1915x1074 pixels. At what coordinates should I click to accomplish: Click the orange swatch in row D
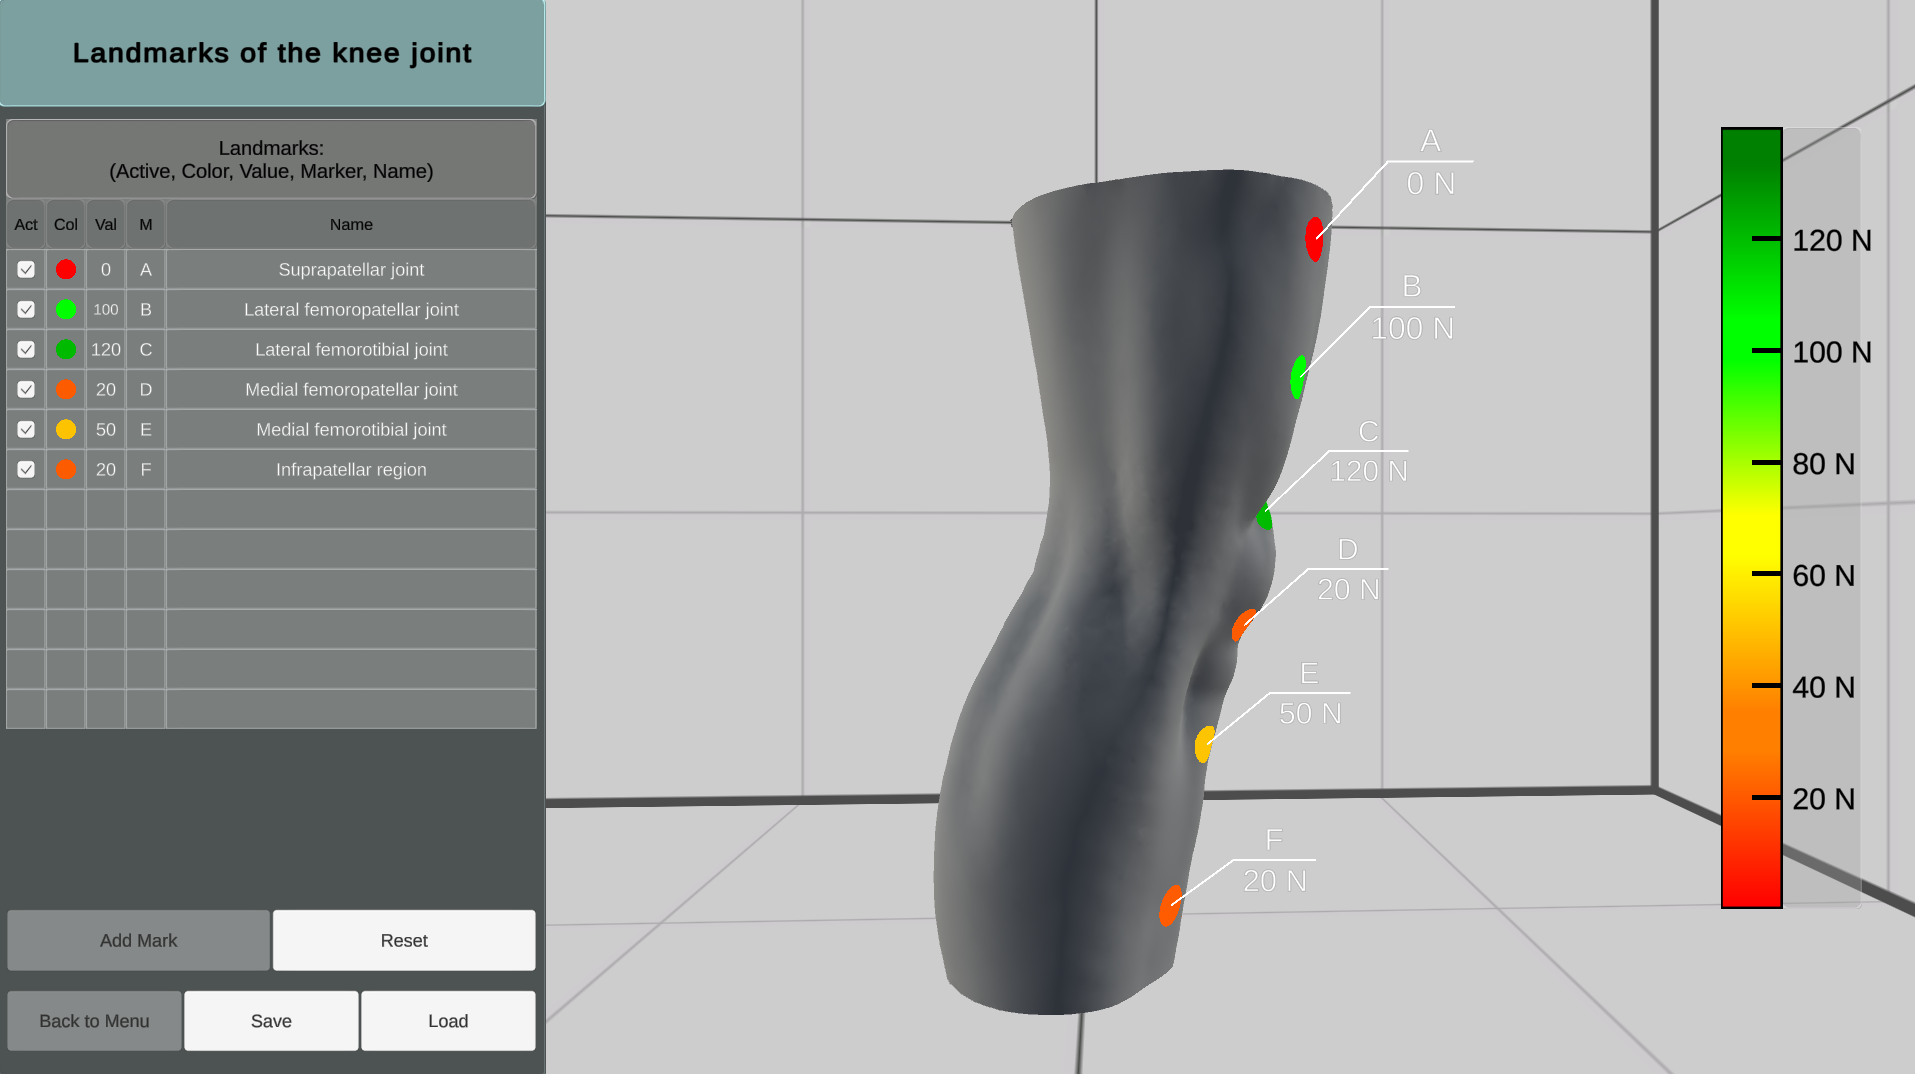66,390
